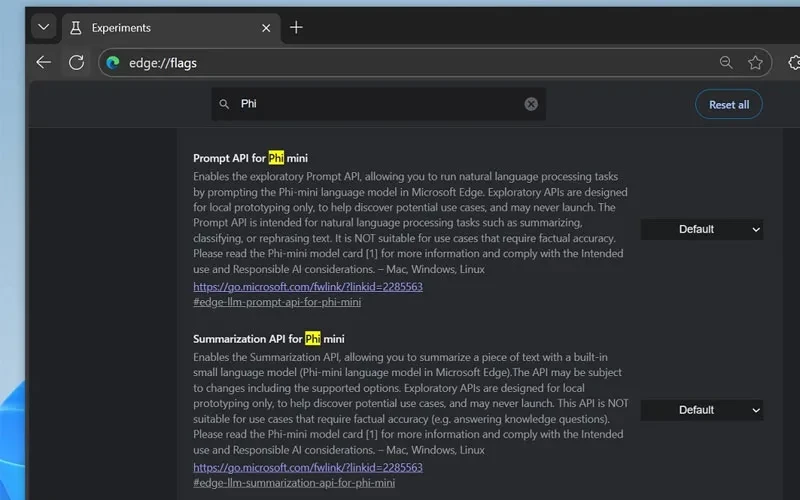
Task: Close the Experiments tab
Action: (x=266, y=28)
